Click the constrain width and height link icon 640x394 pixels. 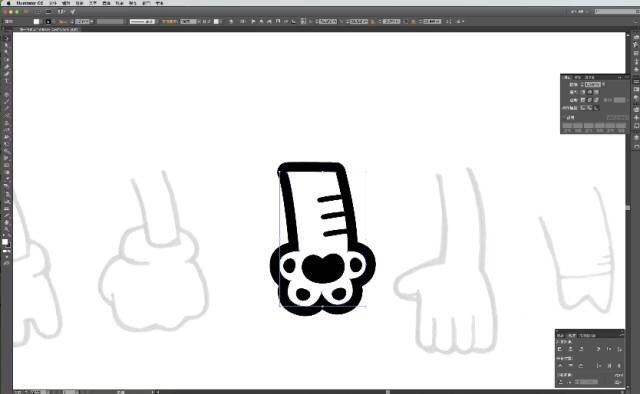(x=406, y=21)
